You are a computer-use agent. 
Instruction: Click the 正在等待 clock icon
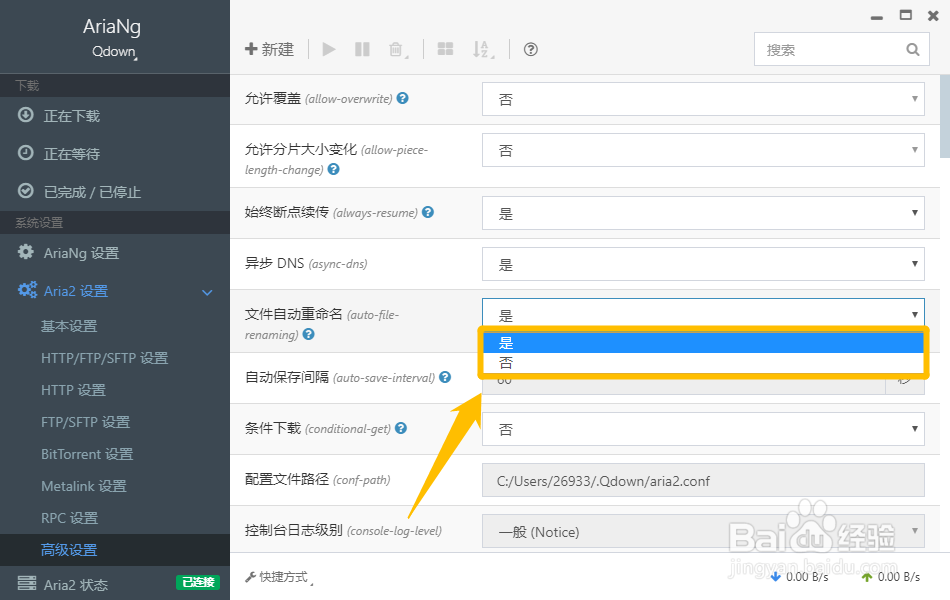(25, 153)
